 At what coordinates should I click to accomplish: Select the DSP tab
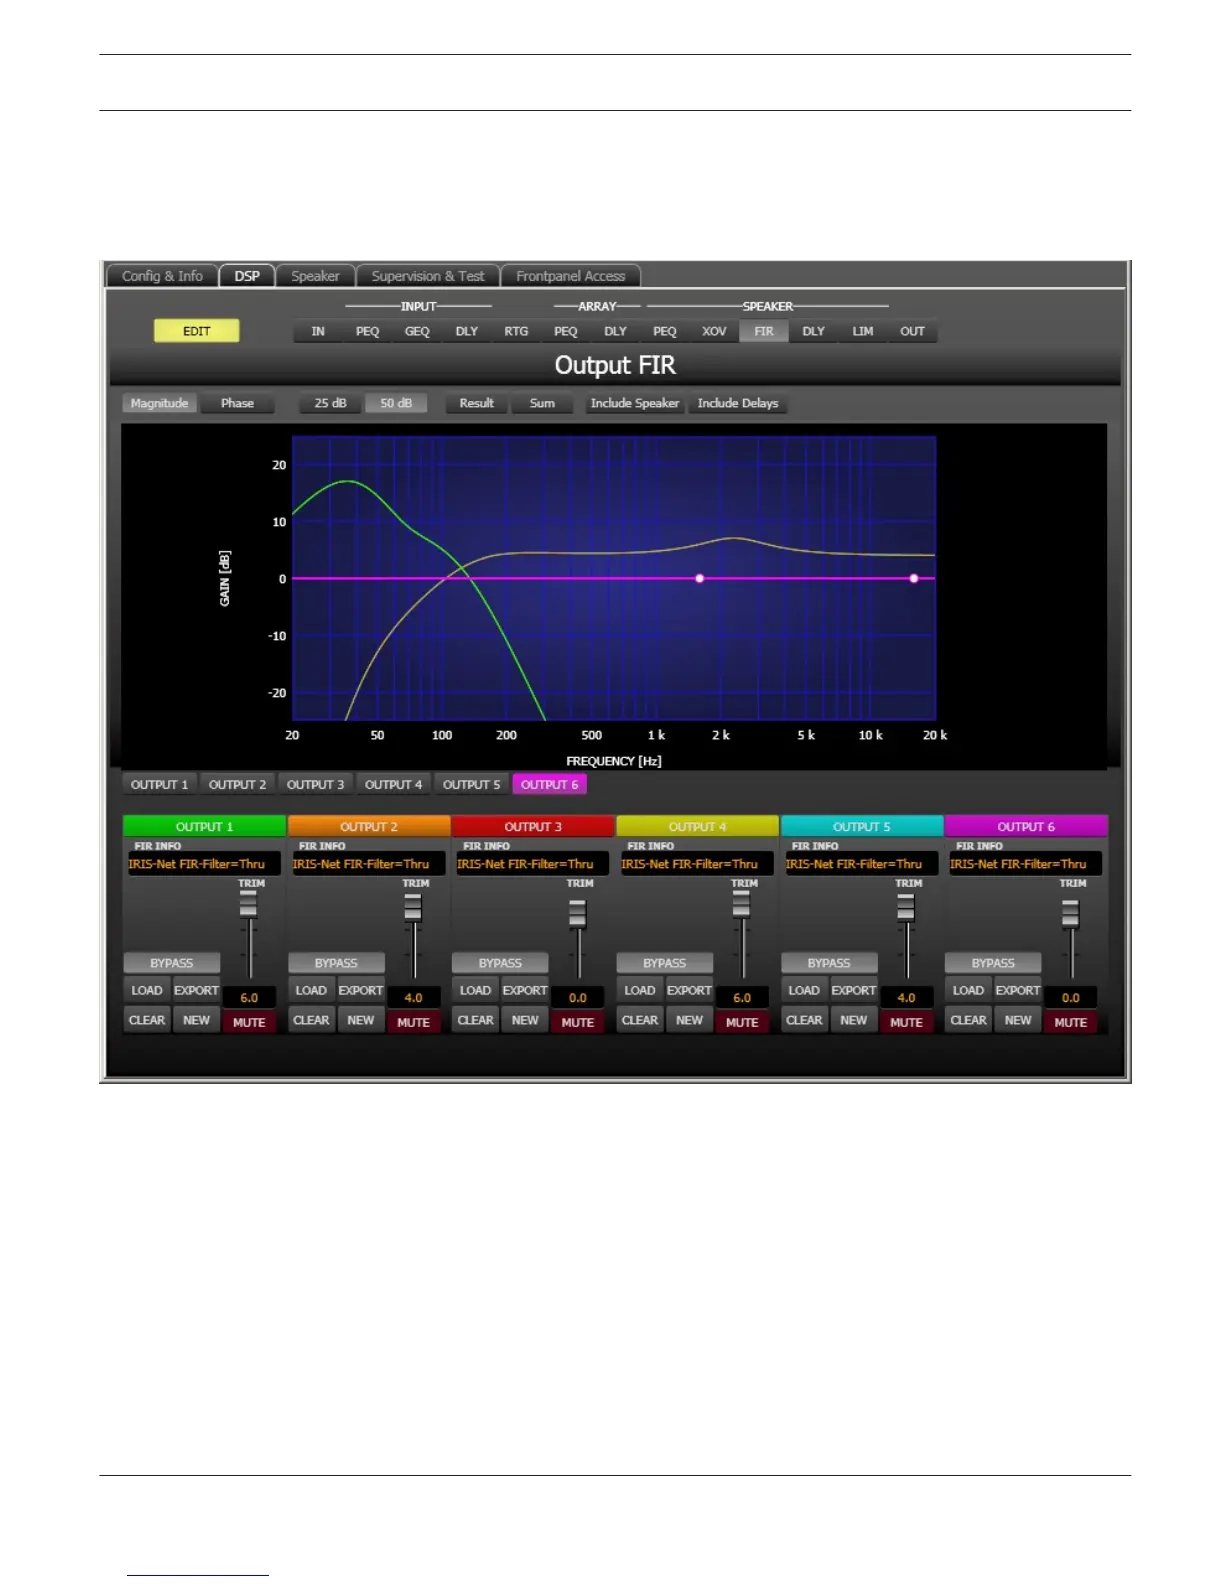[247, 276]
